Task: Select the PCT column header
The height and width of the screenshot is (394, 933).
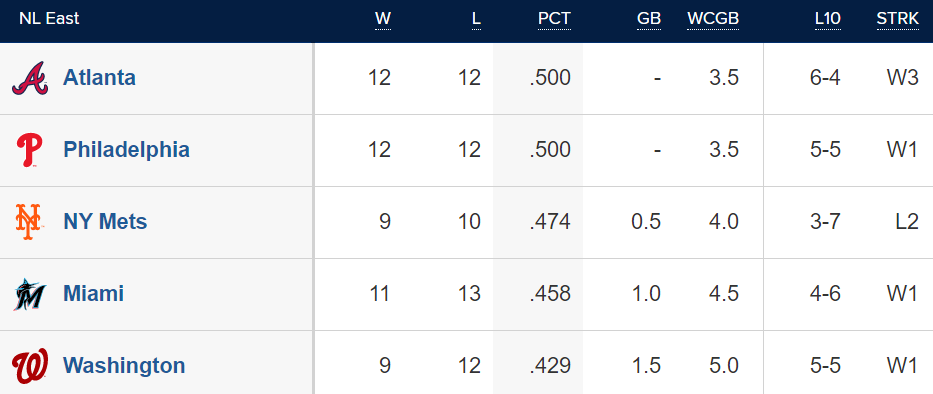Action: [x=554, y=19]
